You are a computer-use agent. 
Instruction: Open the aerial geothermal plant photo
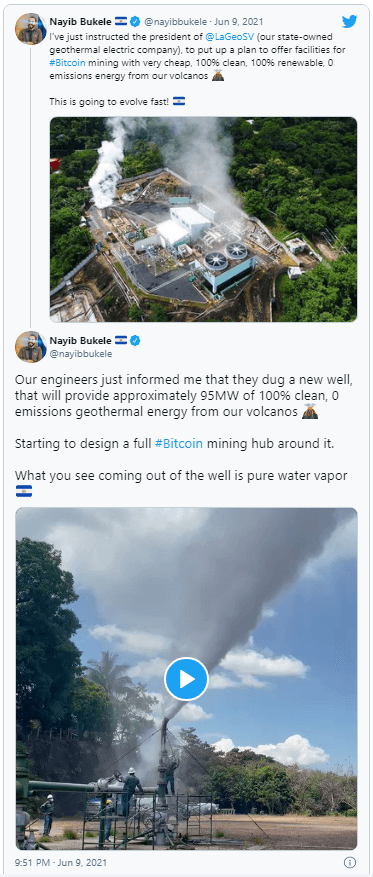click(x=203, y=219)
